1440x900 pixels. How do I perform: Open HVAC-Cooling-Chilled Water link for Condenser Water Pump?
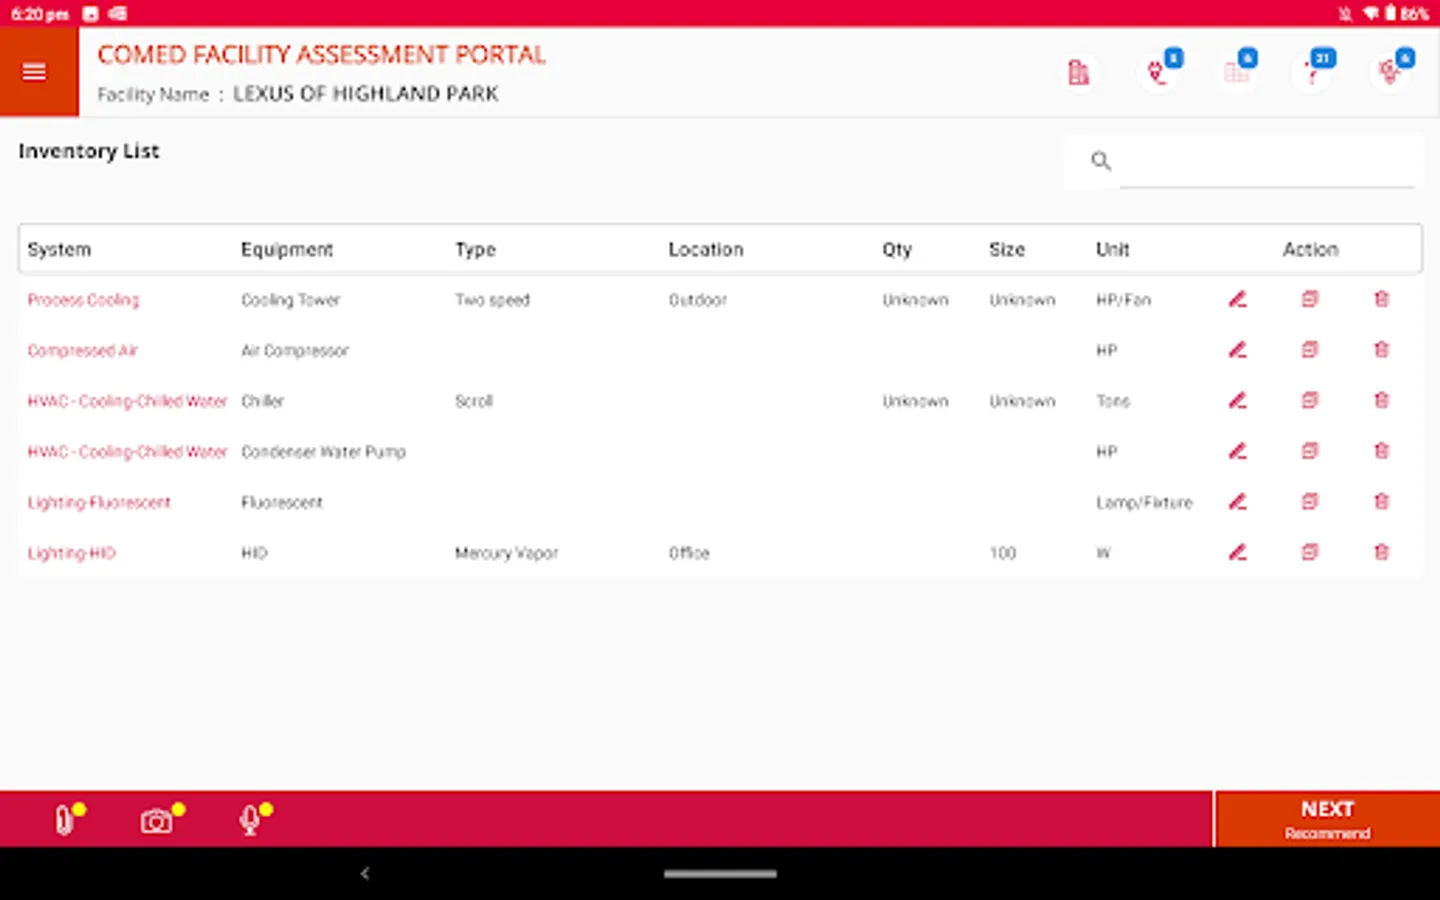pyautogui.click(x=127, y=452)
